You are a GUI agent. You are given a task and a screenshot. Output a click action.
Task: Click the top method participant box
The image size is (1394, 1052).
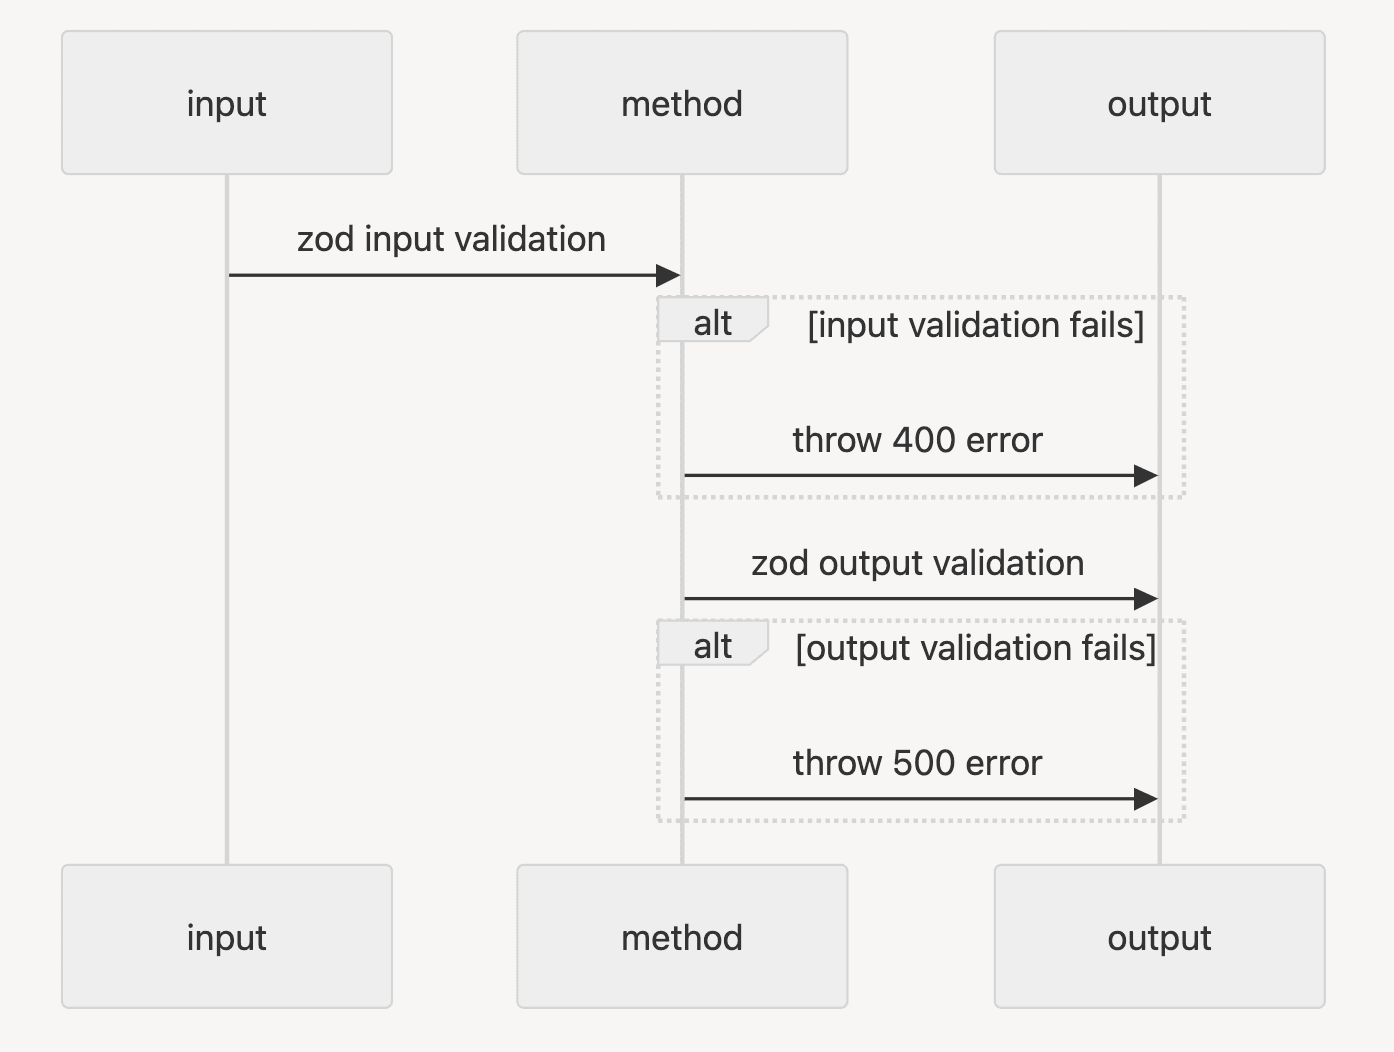point(682,103)
